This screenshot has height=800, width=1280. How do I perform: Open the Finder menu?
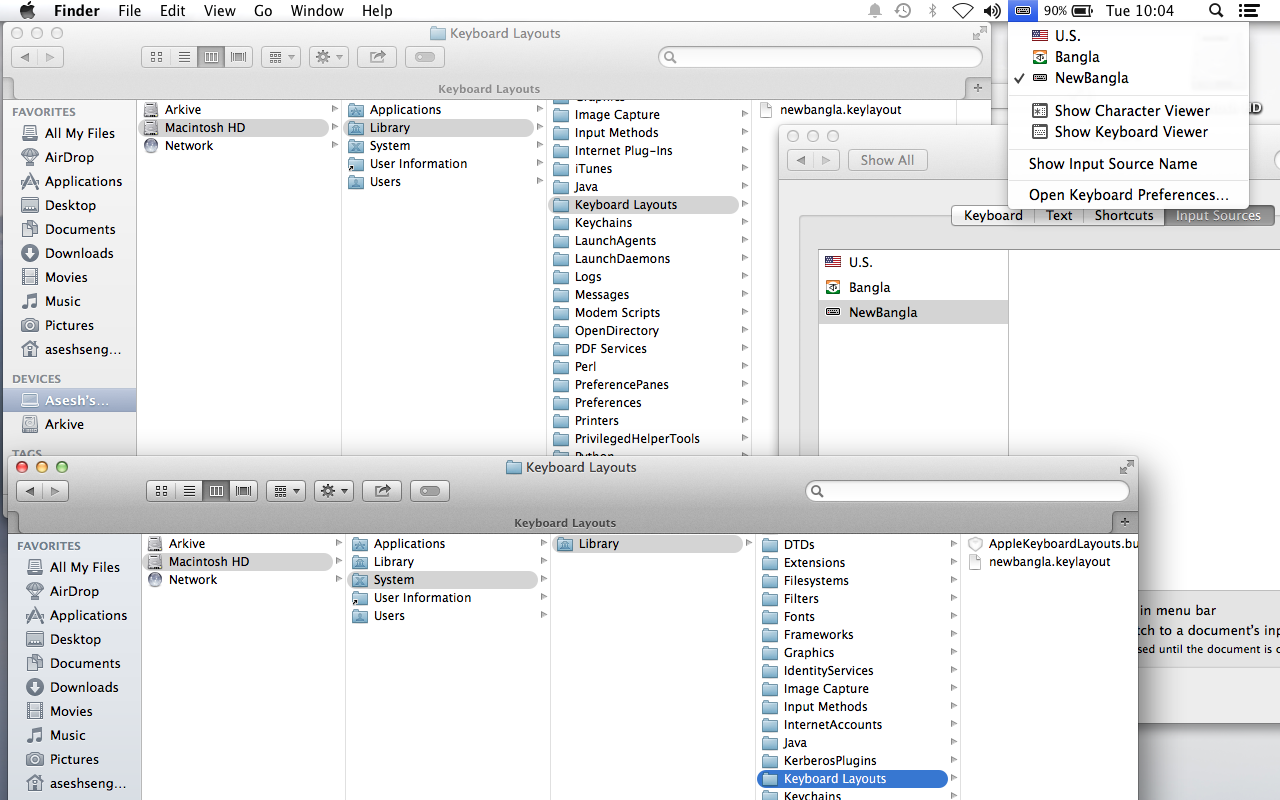[76, 11]
